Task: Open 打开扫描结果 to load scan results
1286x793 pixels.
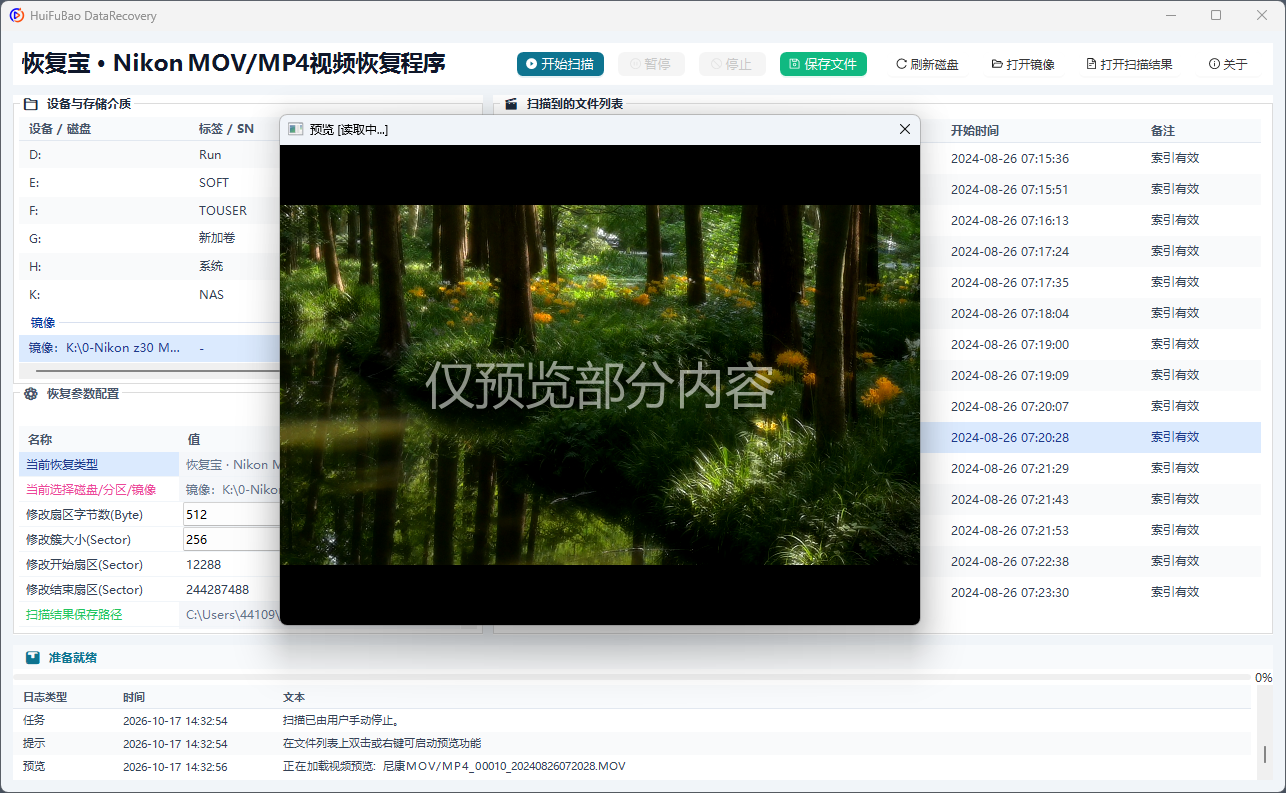Action: 1129,64
